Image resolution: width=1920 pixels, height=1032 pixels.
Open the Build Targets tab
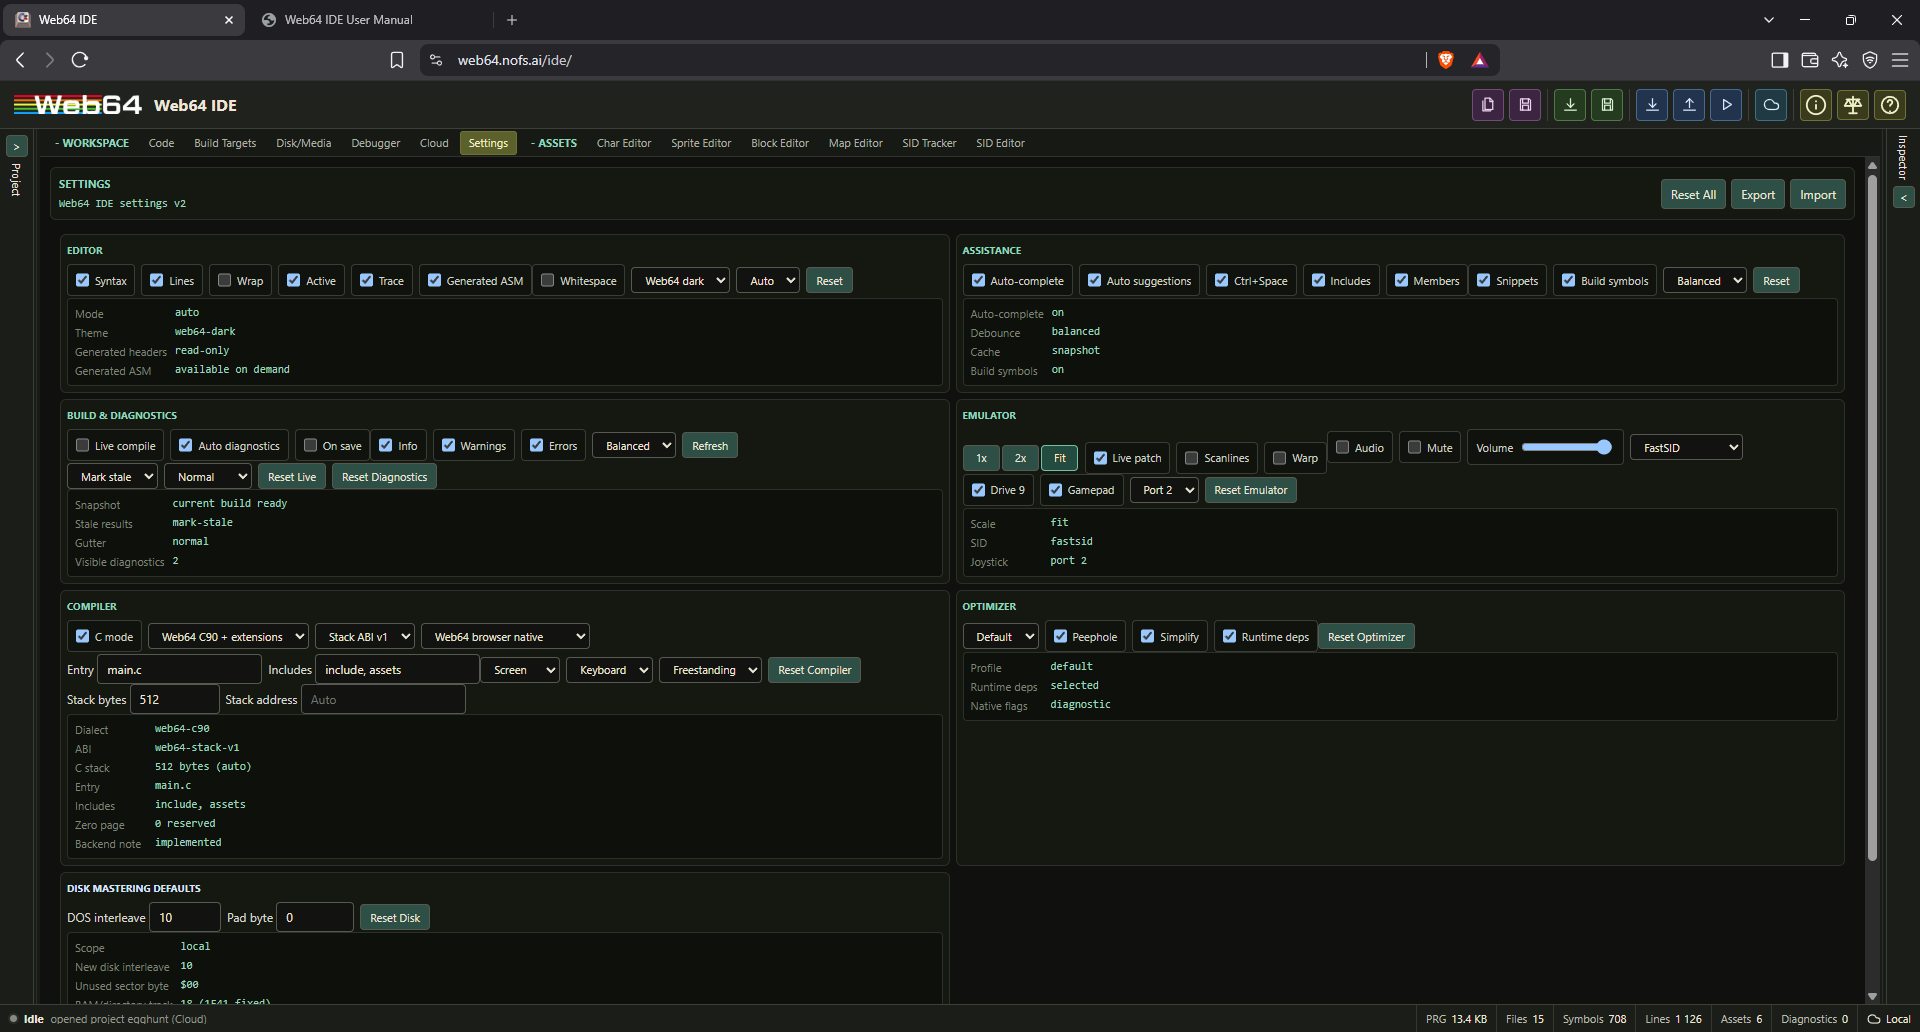pos(225,143)
